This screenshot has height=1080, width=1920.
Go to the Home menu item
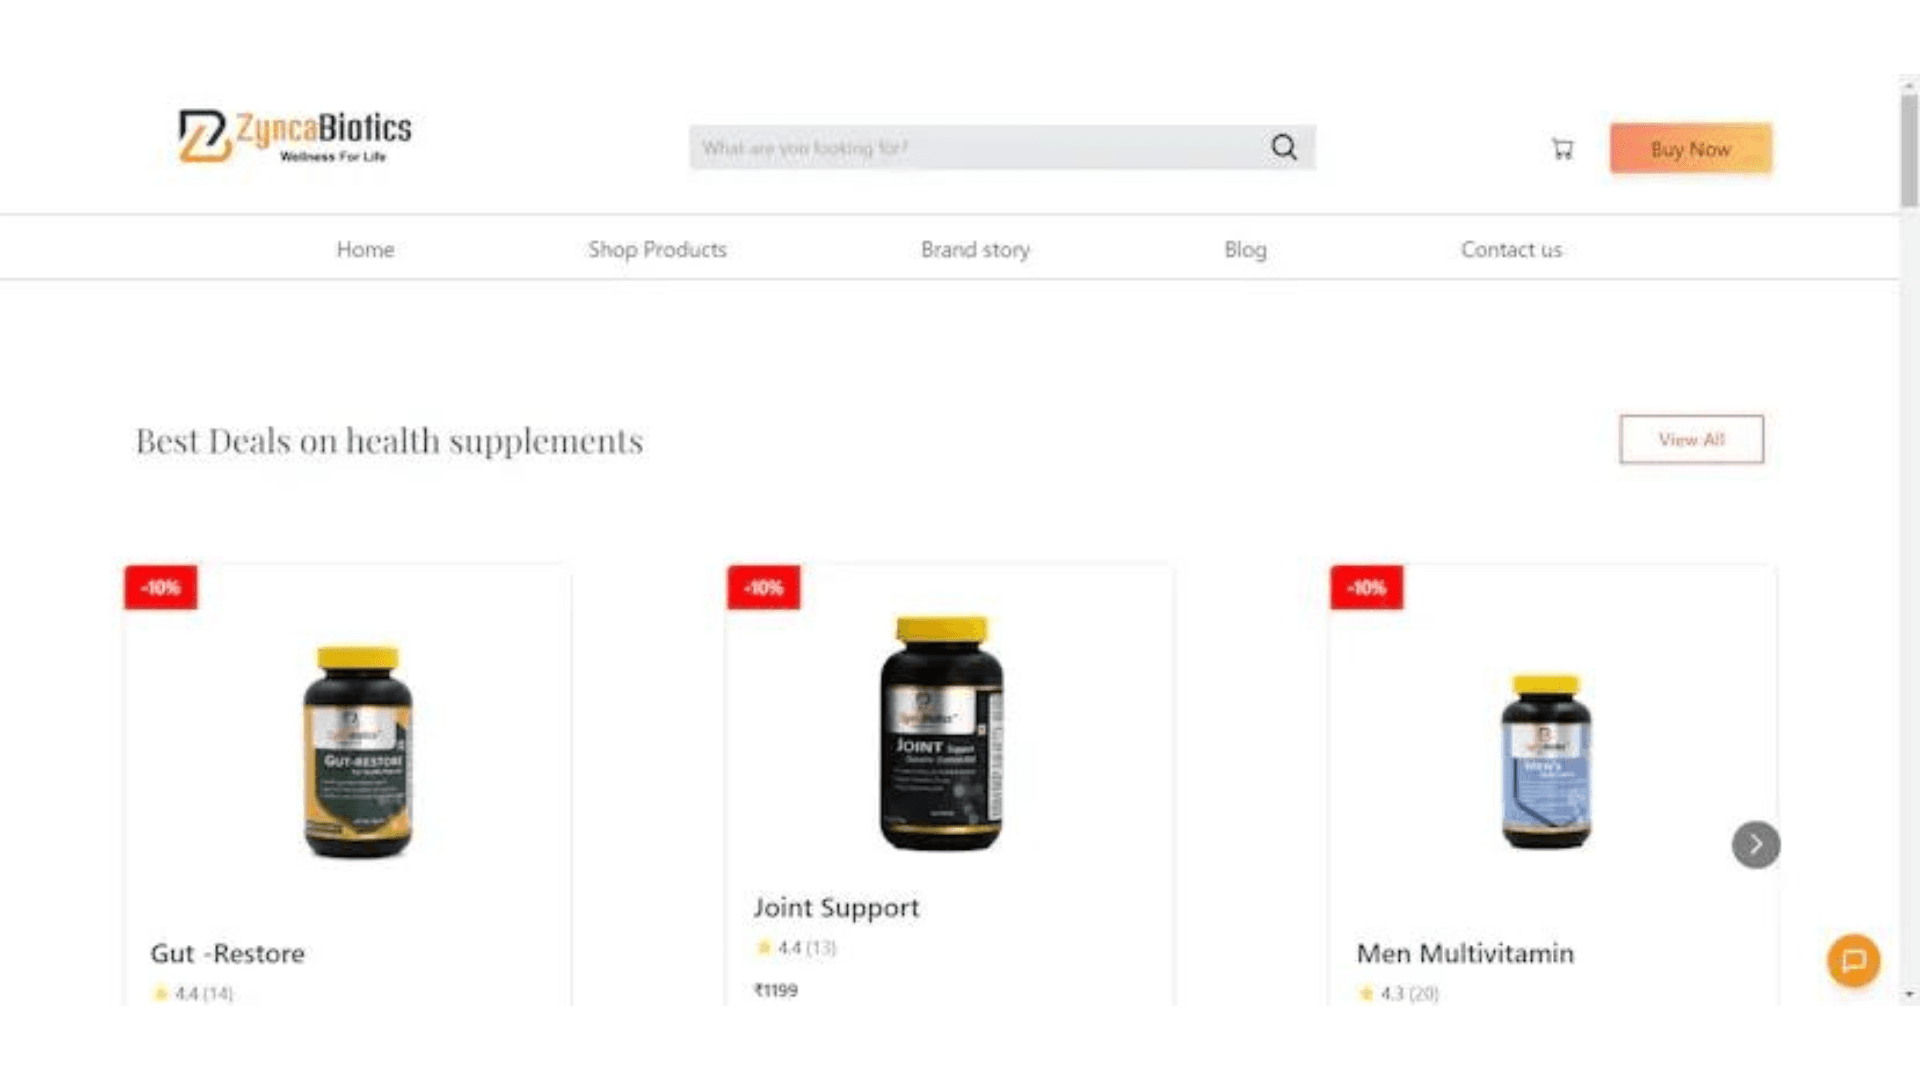pos(365,250)
